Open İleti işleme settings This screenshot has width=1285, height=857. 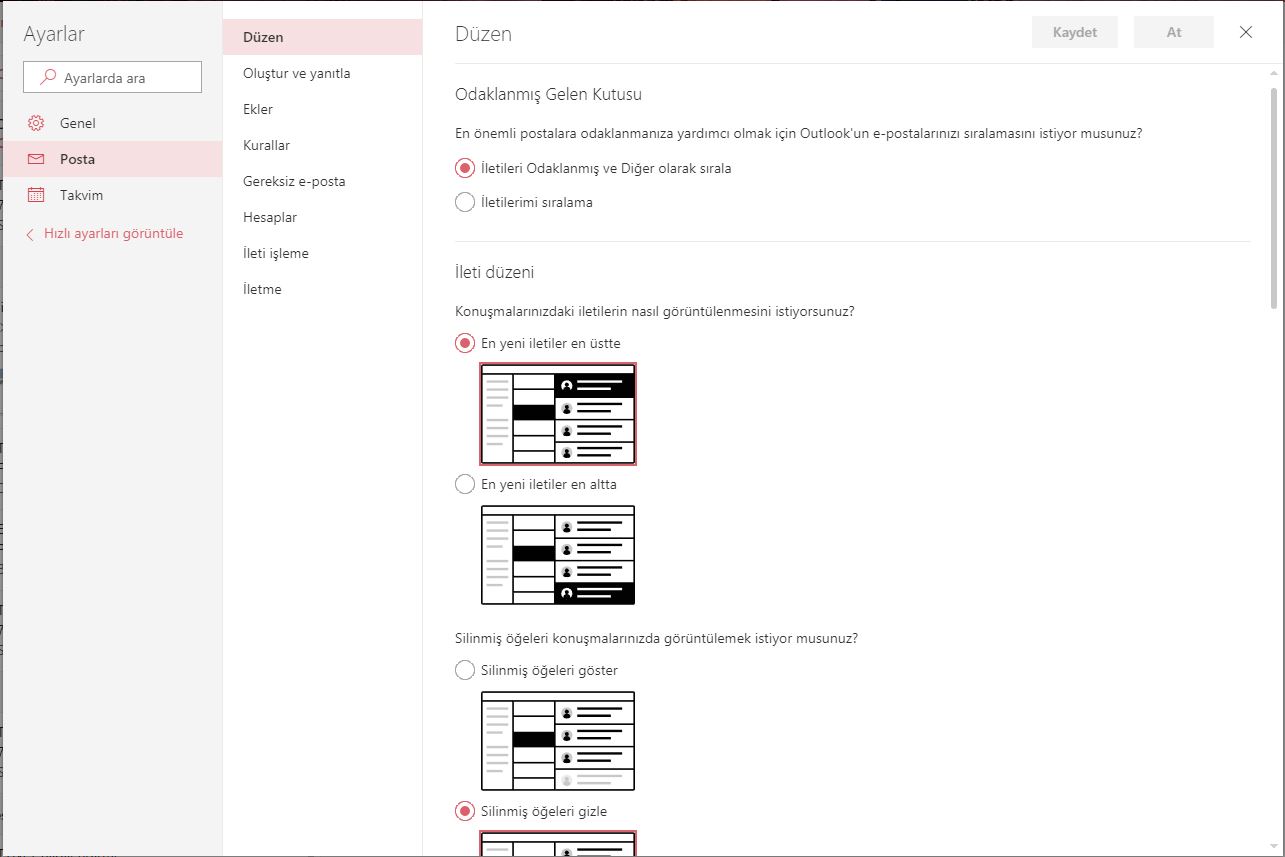pyautogui.click(x=322, y=253)
